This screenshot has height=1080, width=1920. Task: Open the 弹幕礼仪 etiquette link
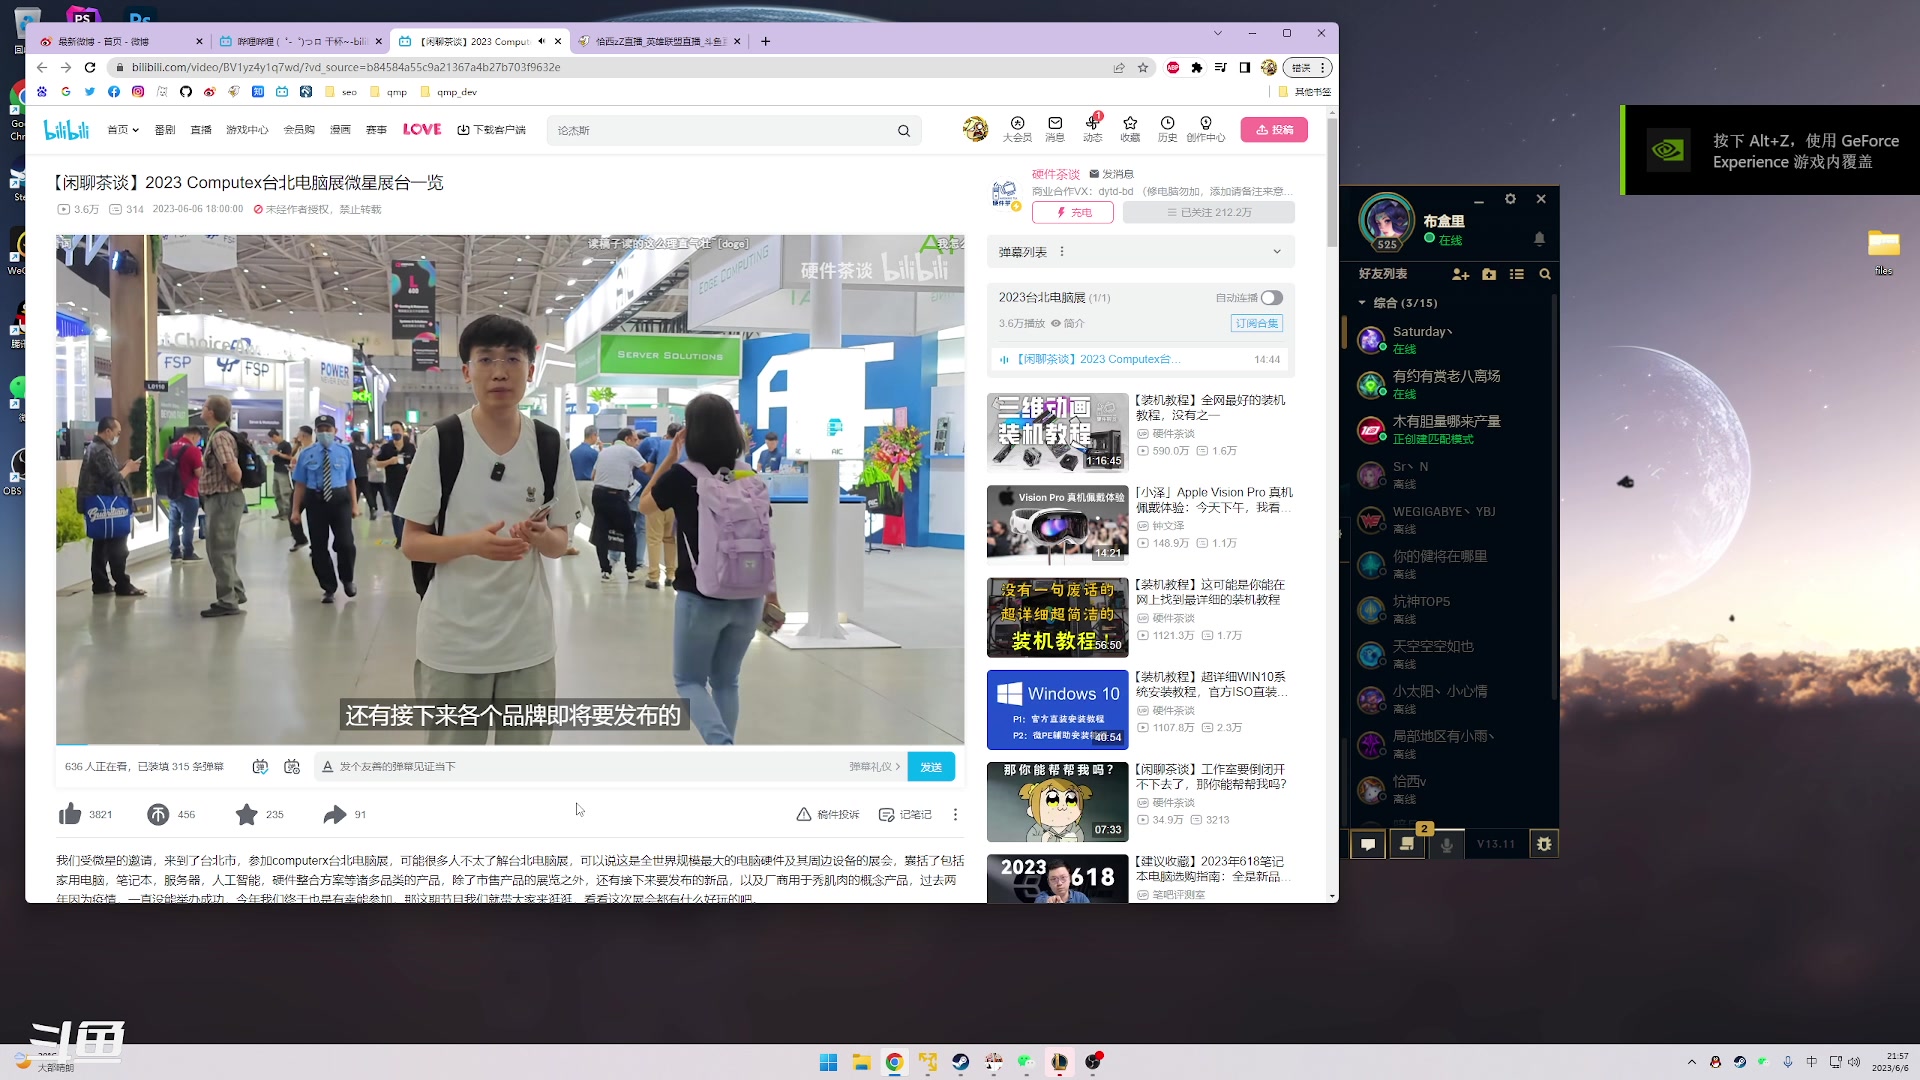[874, 766]
